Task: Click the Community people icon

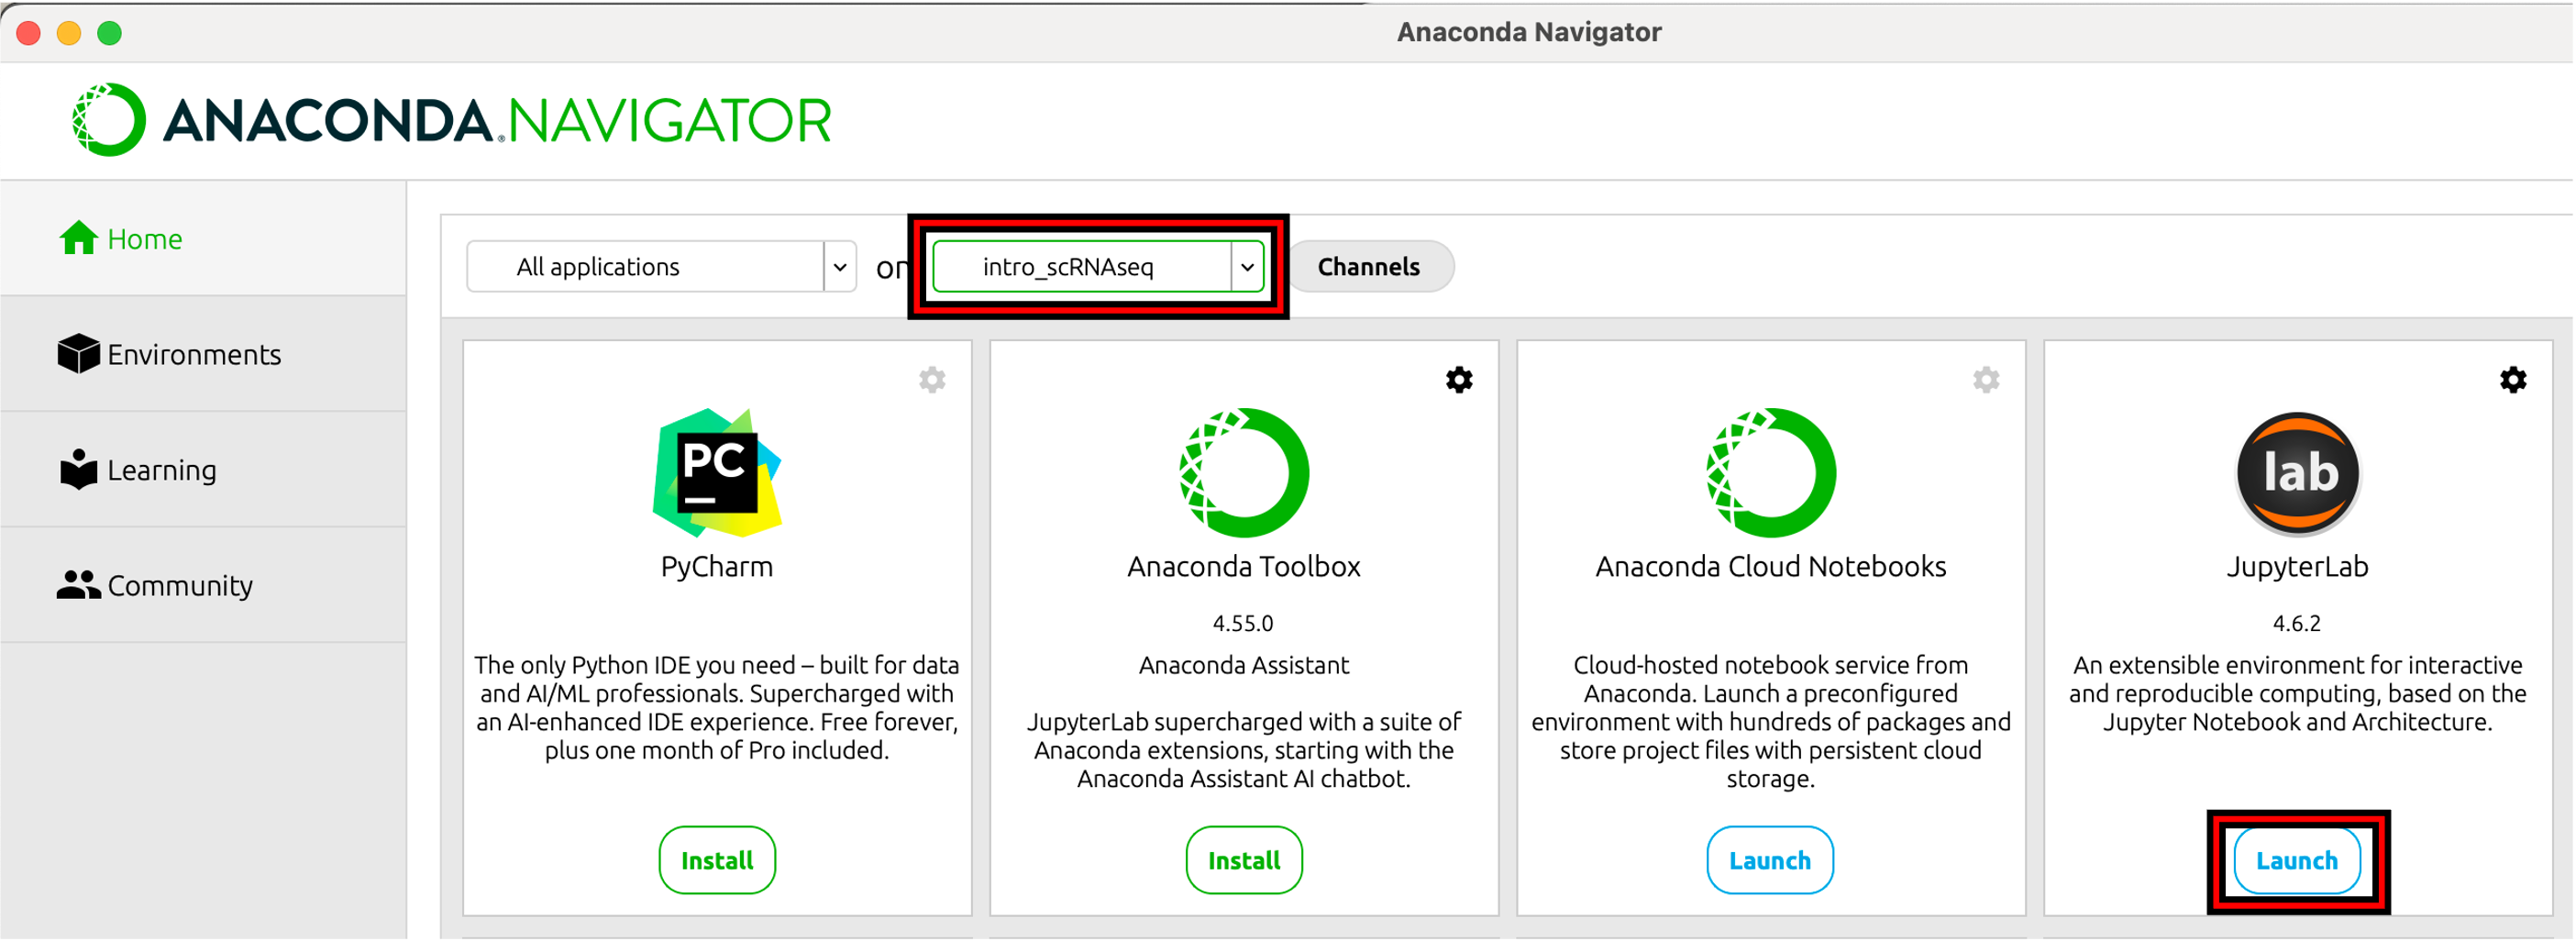Action: pyautogui.click(x=78, y=585)
